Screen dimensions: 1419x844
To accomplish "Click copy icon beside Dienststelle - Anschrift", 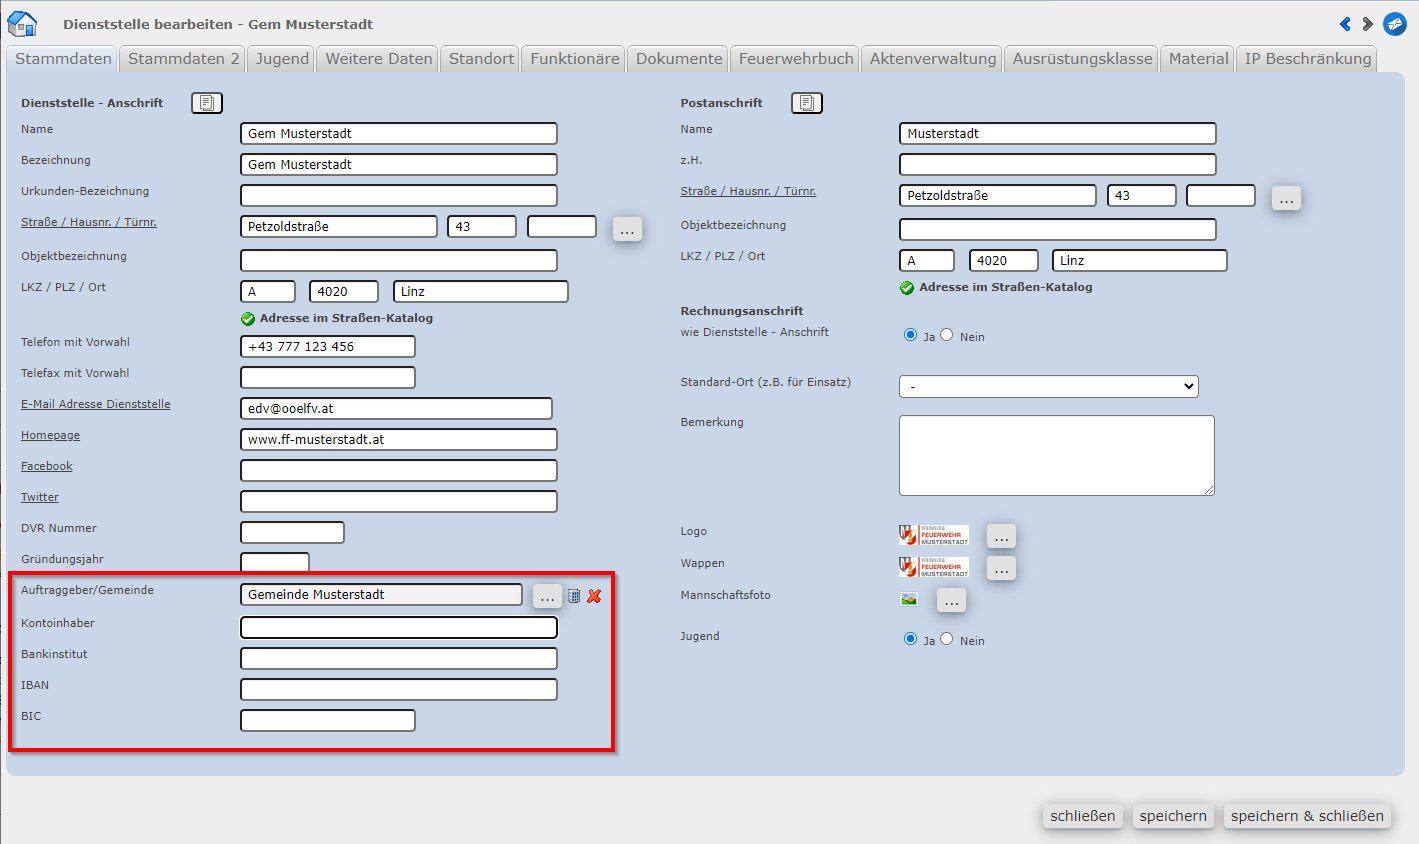I will (x=207, y=103).
